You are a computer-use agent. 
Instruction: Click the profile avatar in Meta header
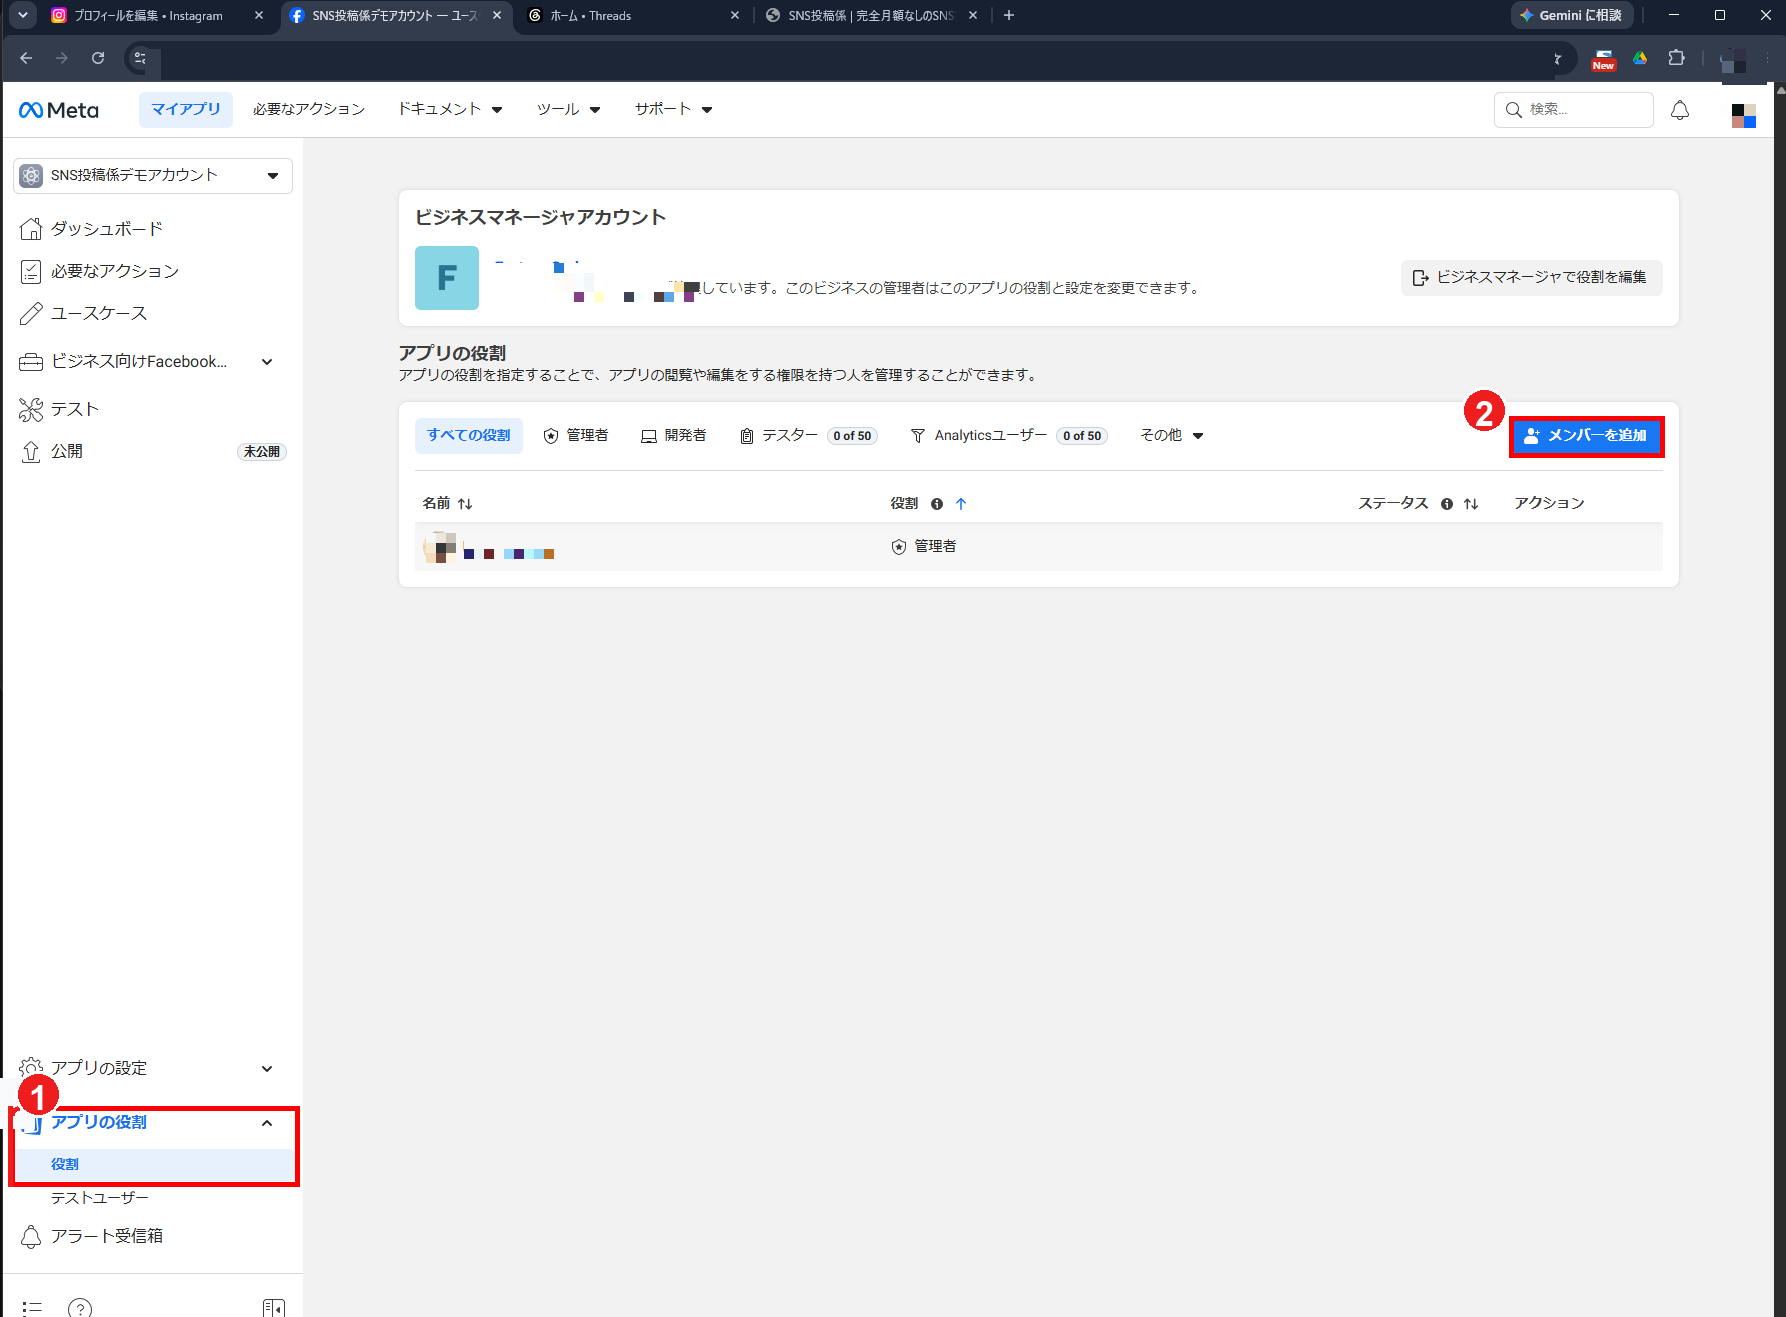click(x=1744, y=115)
